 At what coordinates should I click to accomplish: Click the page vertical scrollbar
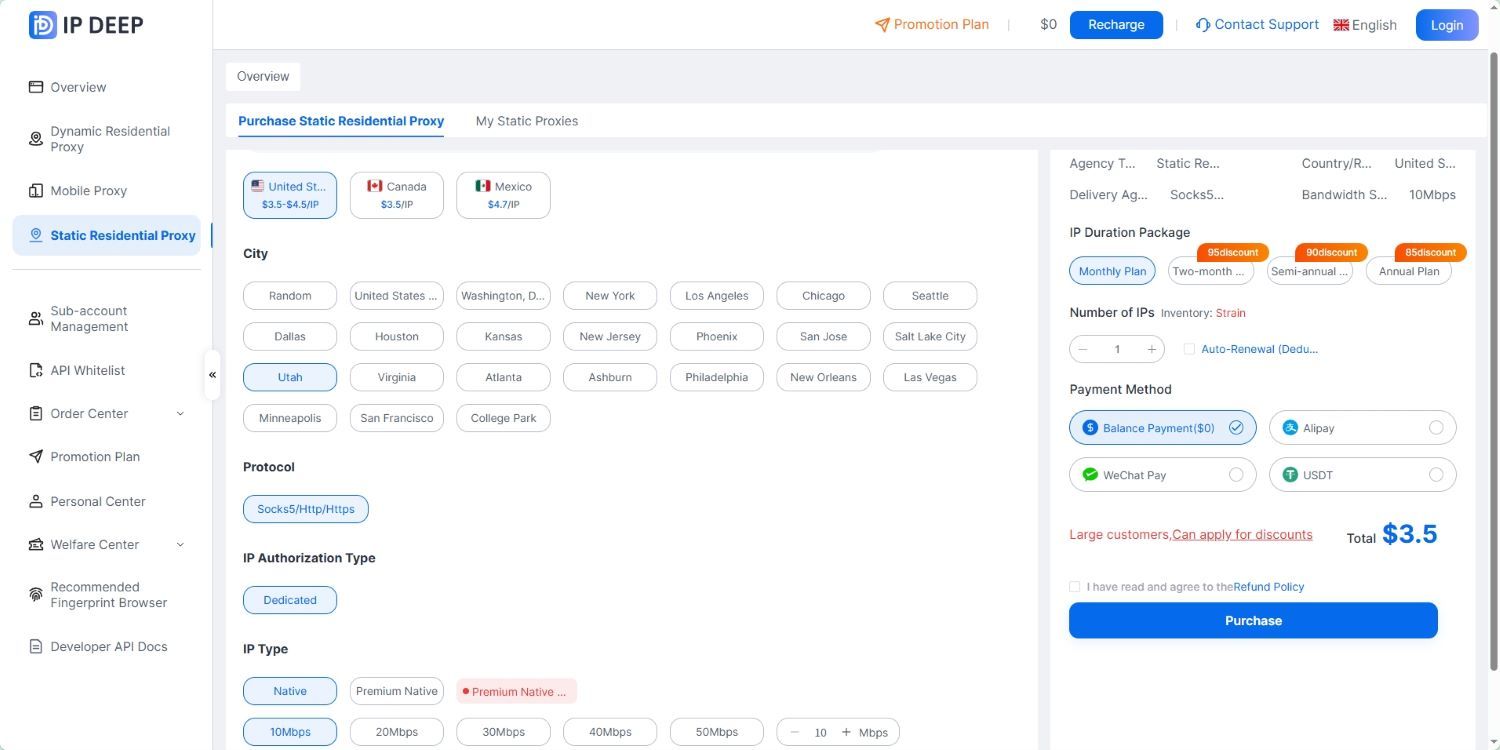pyautogui.click(x=1494, y=360)
